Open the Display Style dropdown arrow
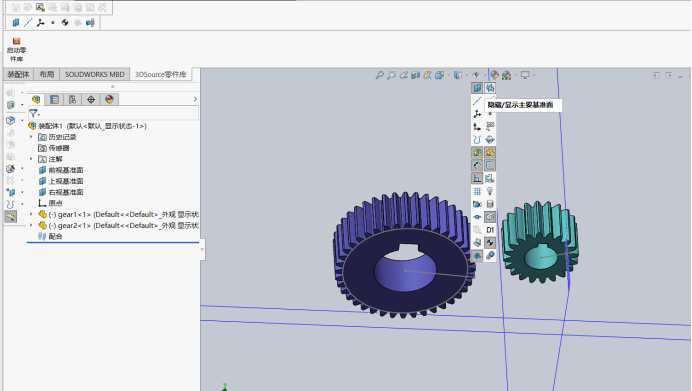 coord(466,75)
